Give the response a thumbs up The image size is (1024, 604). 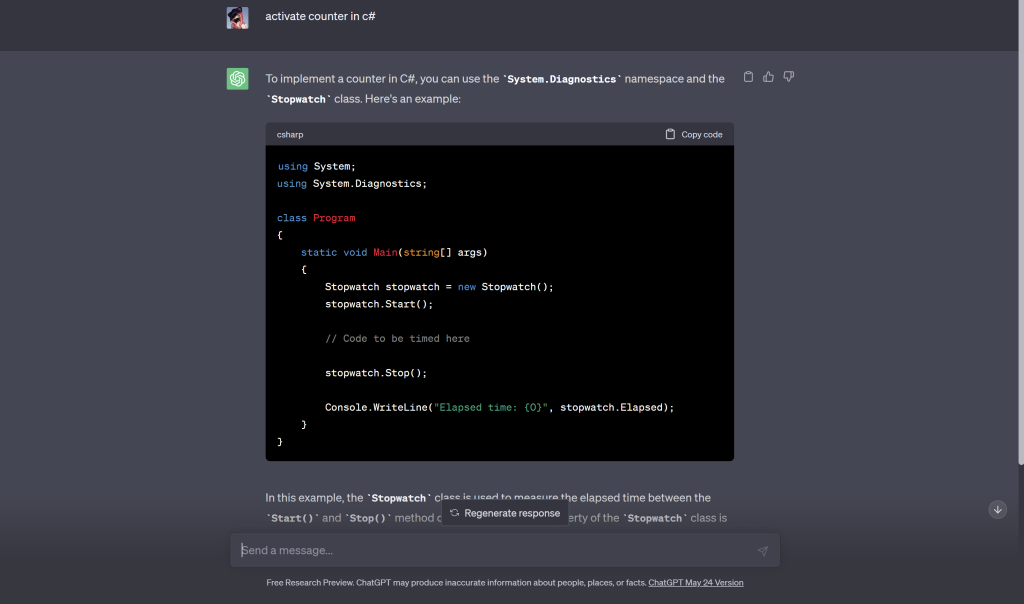coord(769,77)
